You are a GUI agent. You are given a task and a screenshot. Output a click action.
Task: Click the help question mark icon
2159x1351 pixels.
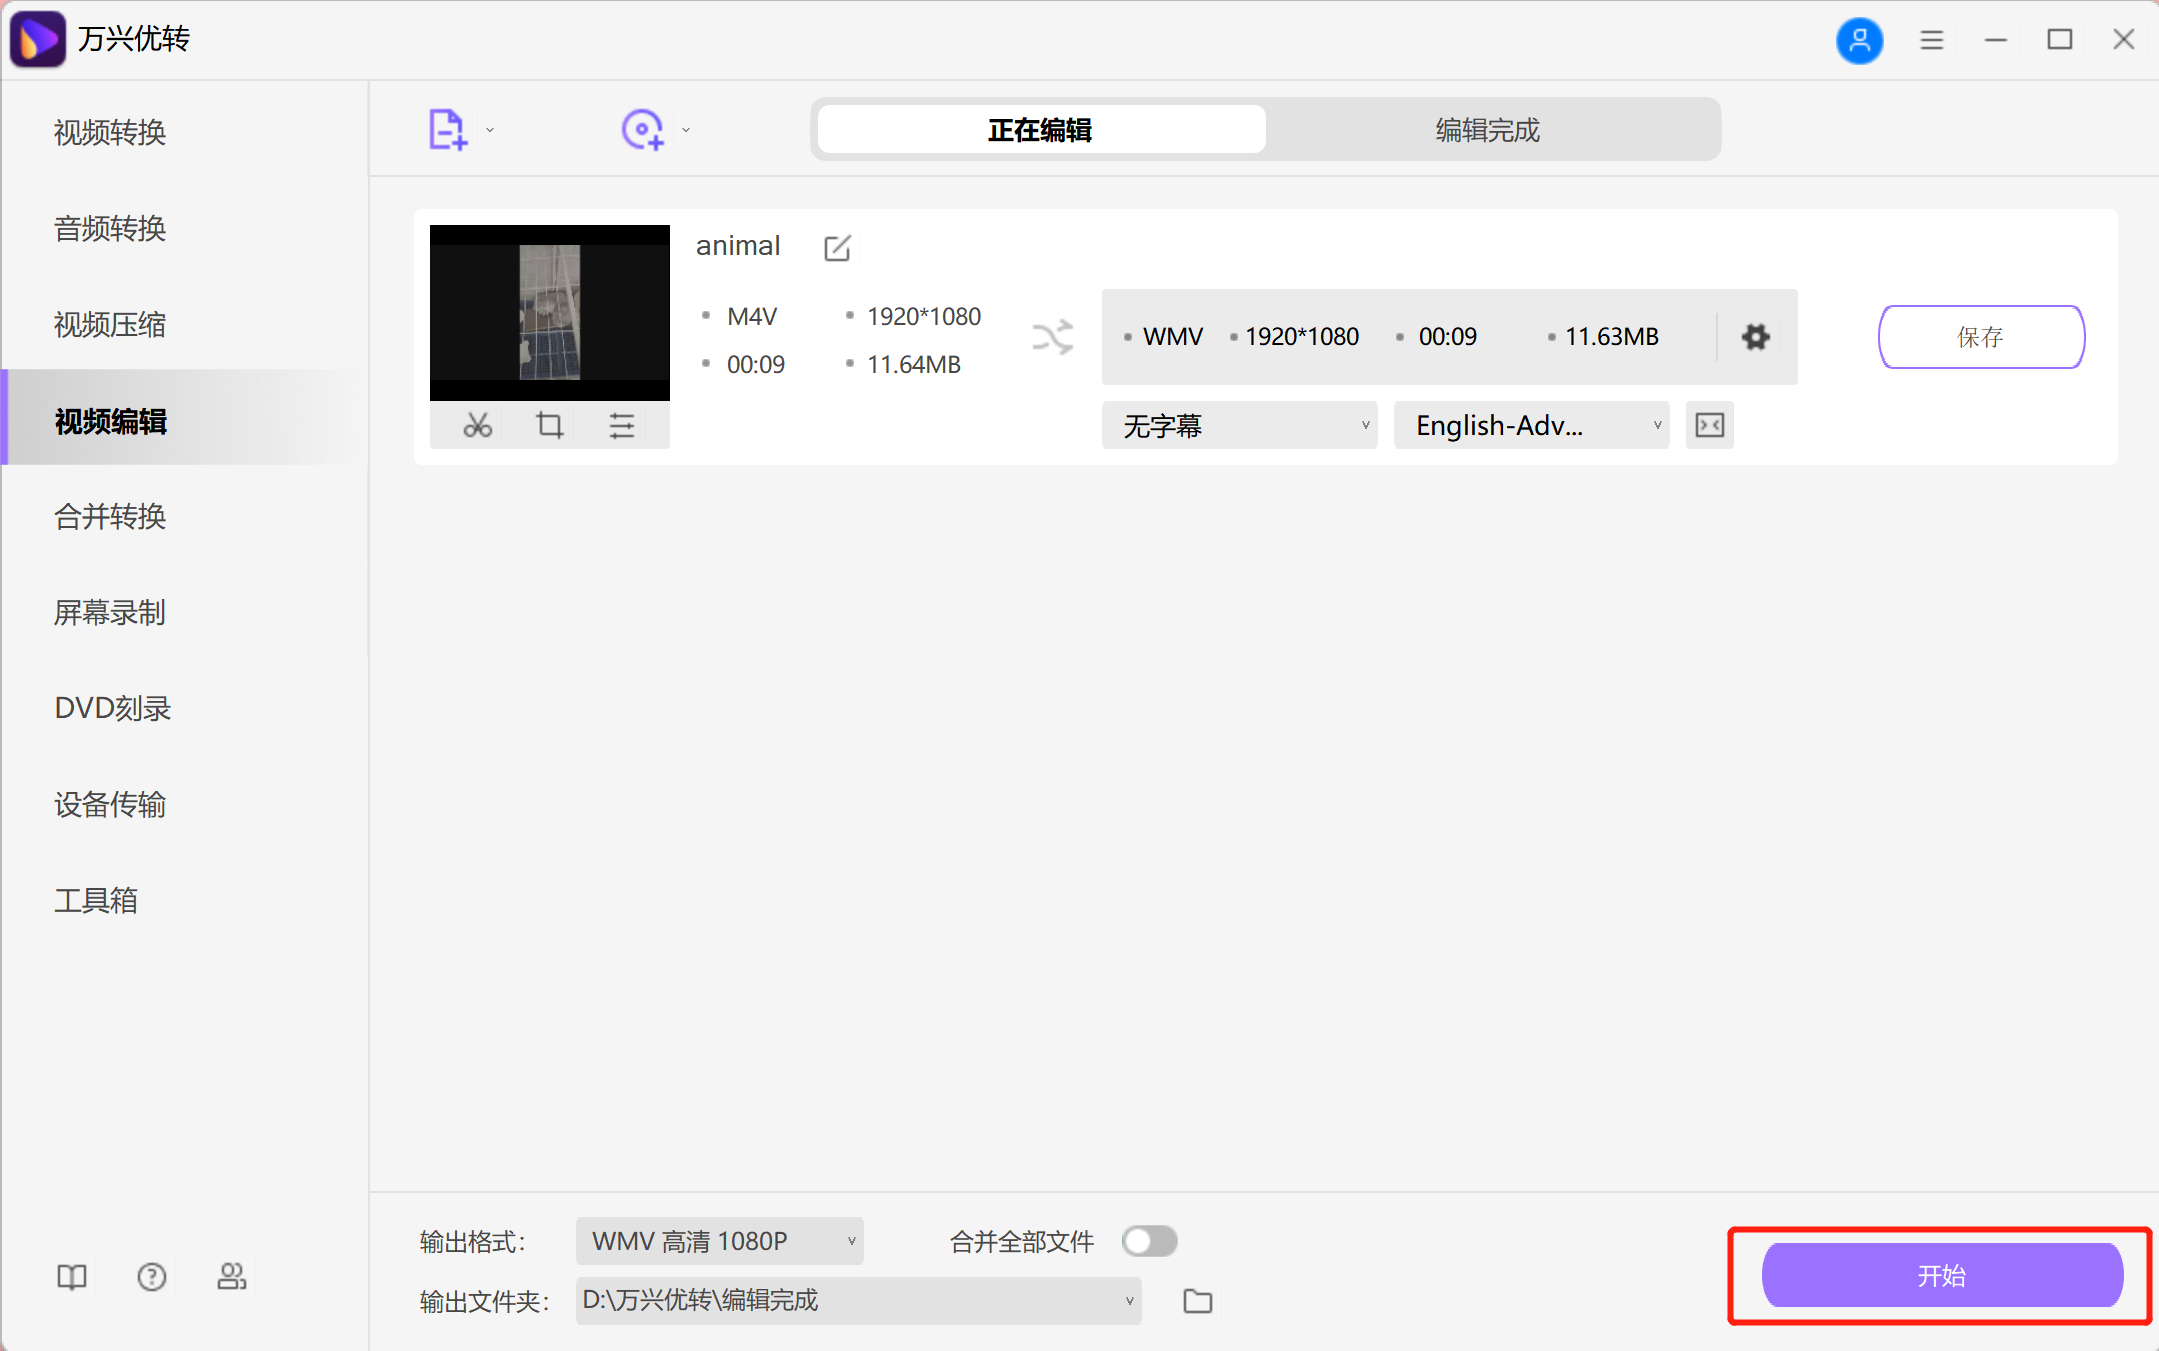point(151,1276)
